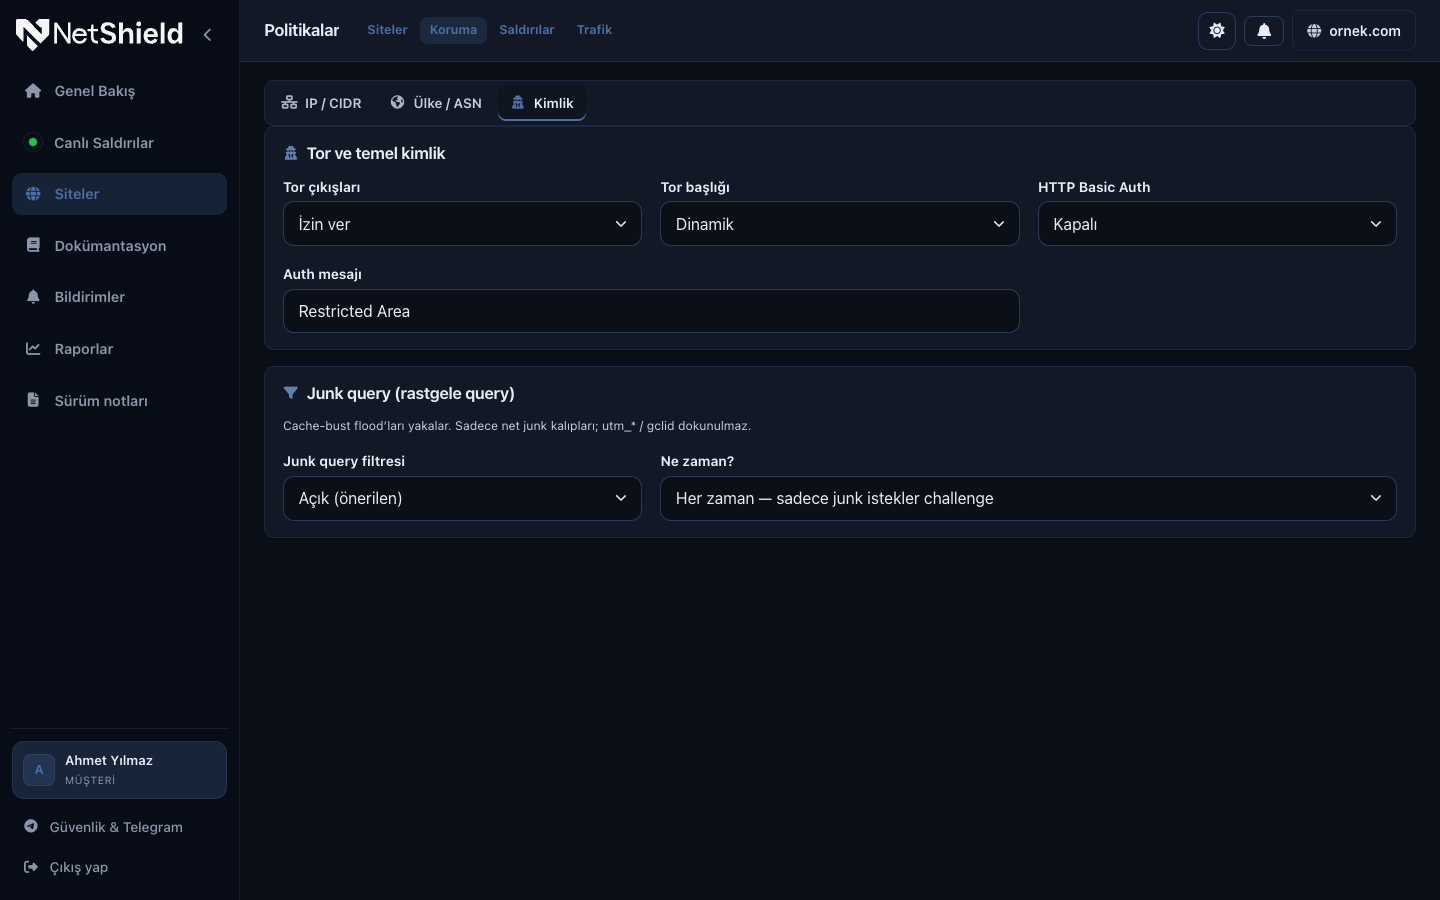Open notifications via the top bell icon

click(x=1264, y=30)
